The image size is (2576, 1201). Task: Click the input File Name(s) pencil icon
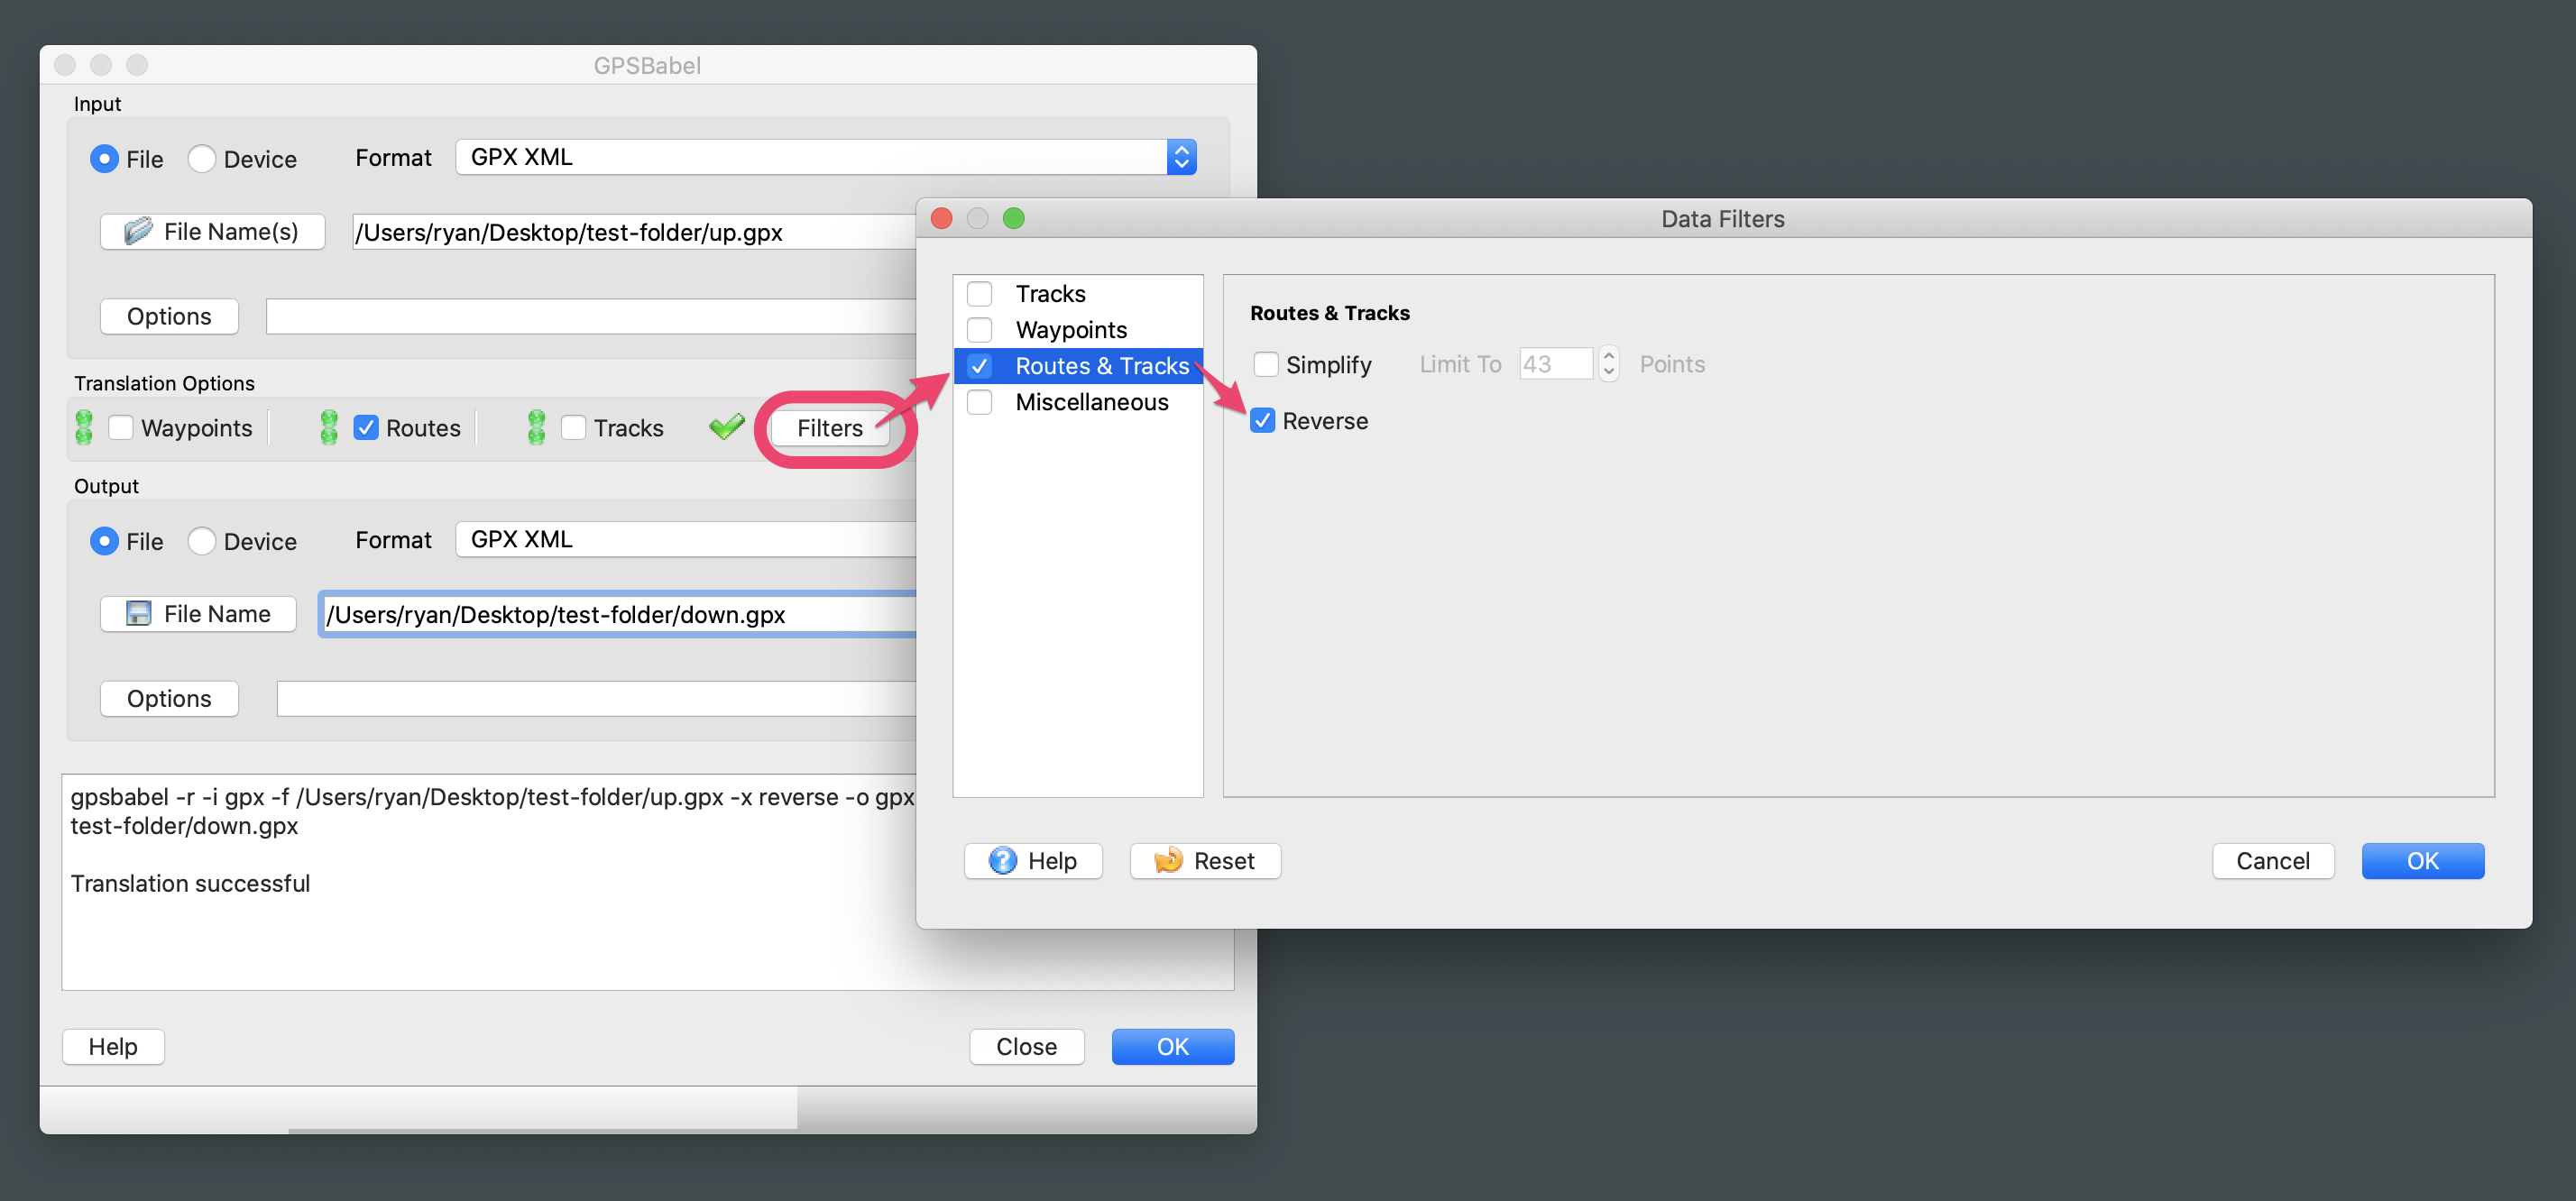click(x=138, y=231)
